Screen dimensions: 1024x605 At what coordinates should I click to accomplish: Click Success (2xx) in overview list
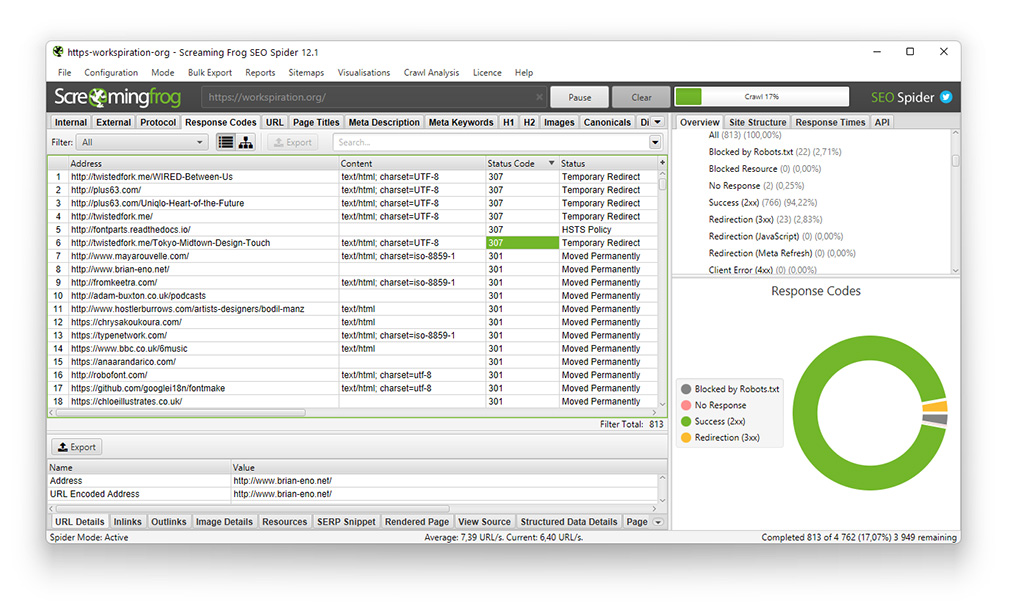763,203
